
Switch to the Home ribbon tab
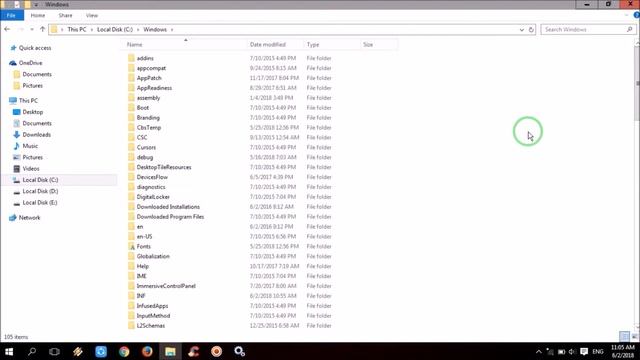(38, 15)
